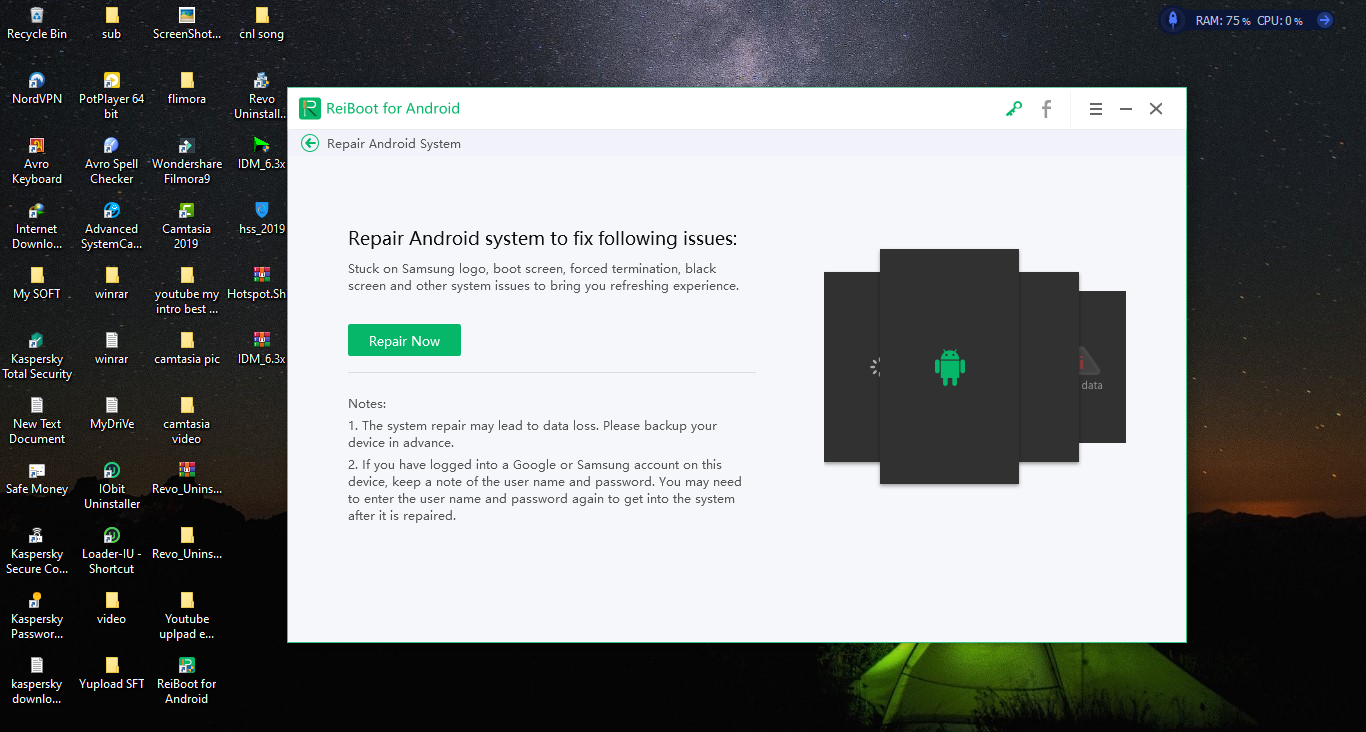
Task: Click the ReiBoot logo in the title bar
Action: 309,108
